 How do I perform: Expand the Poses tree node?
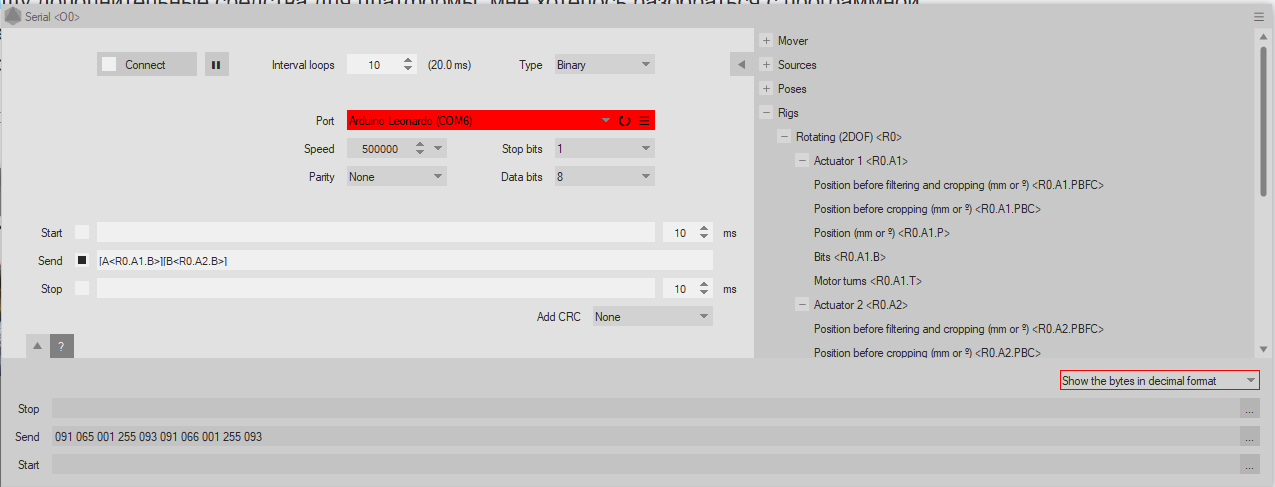[766, 89]
